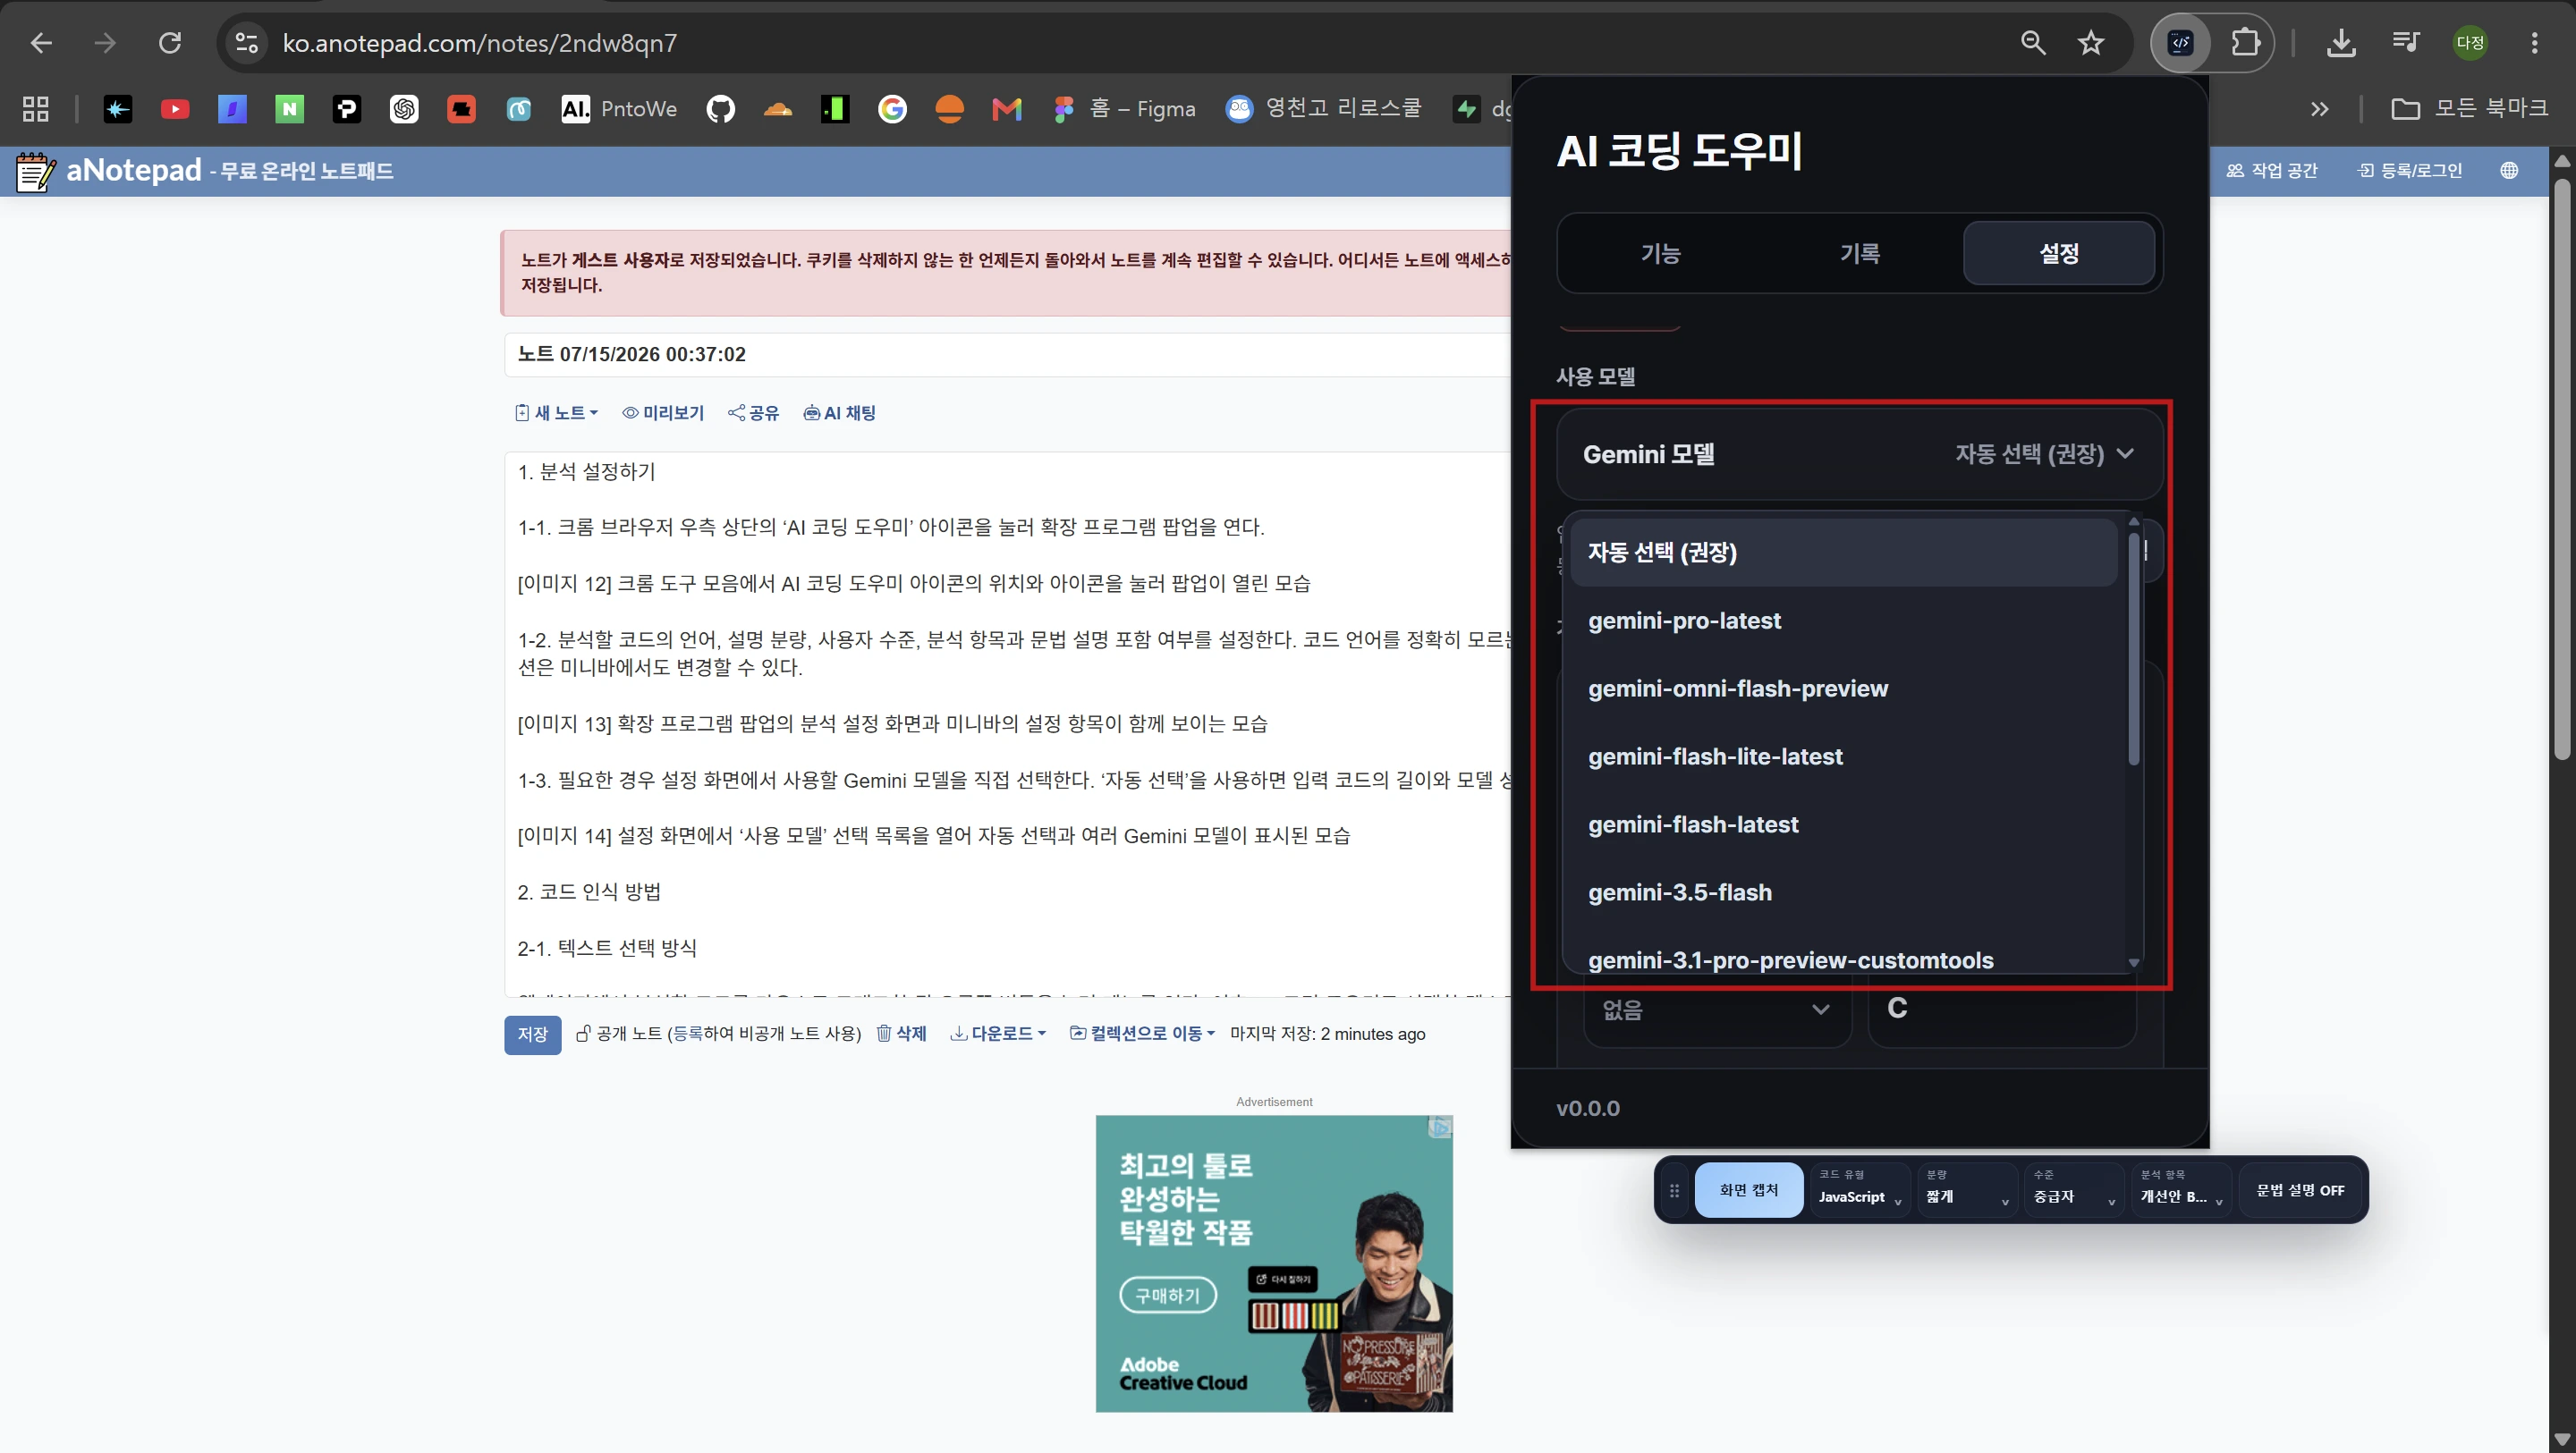2576x1453 pixels.
Task: Choose gemini-flash-lite-latest model
Action: pos(1843,756)
